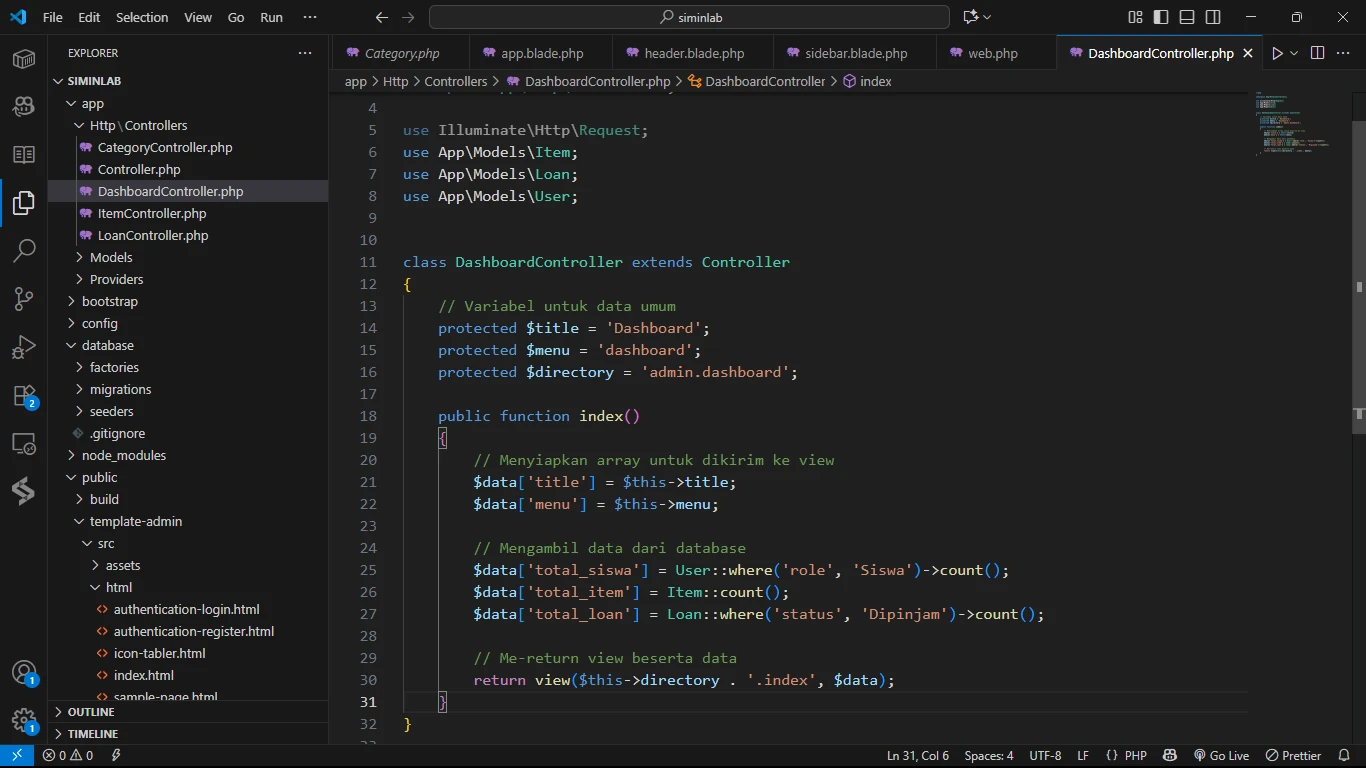Click the siminlab command center search box
This screenshot has width=1366, height=768.
pos(689,17)
